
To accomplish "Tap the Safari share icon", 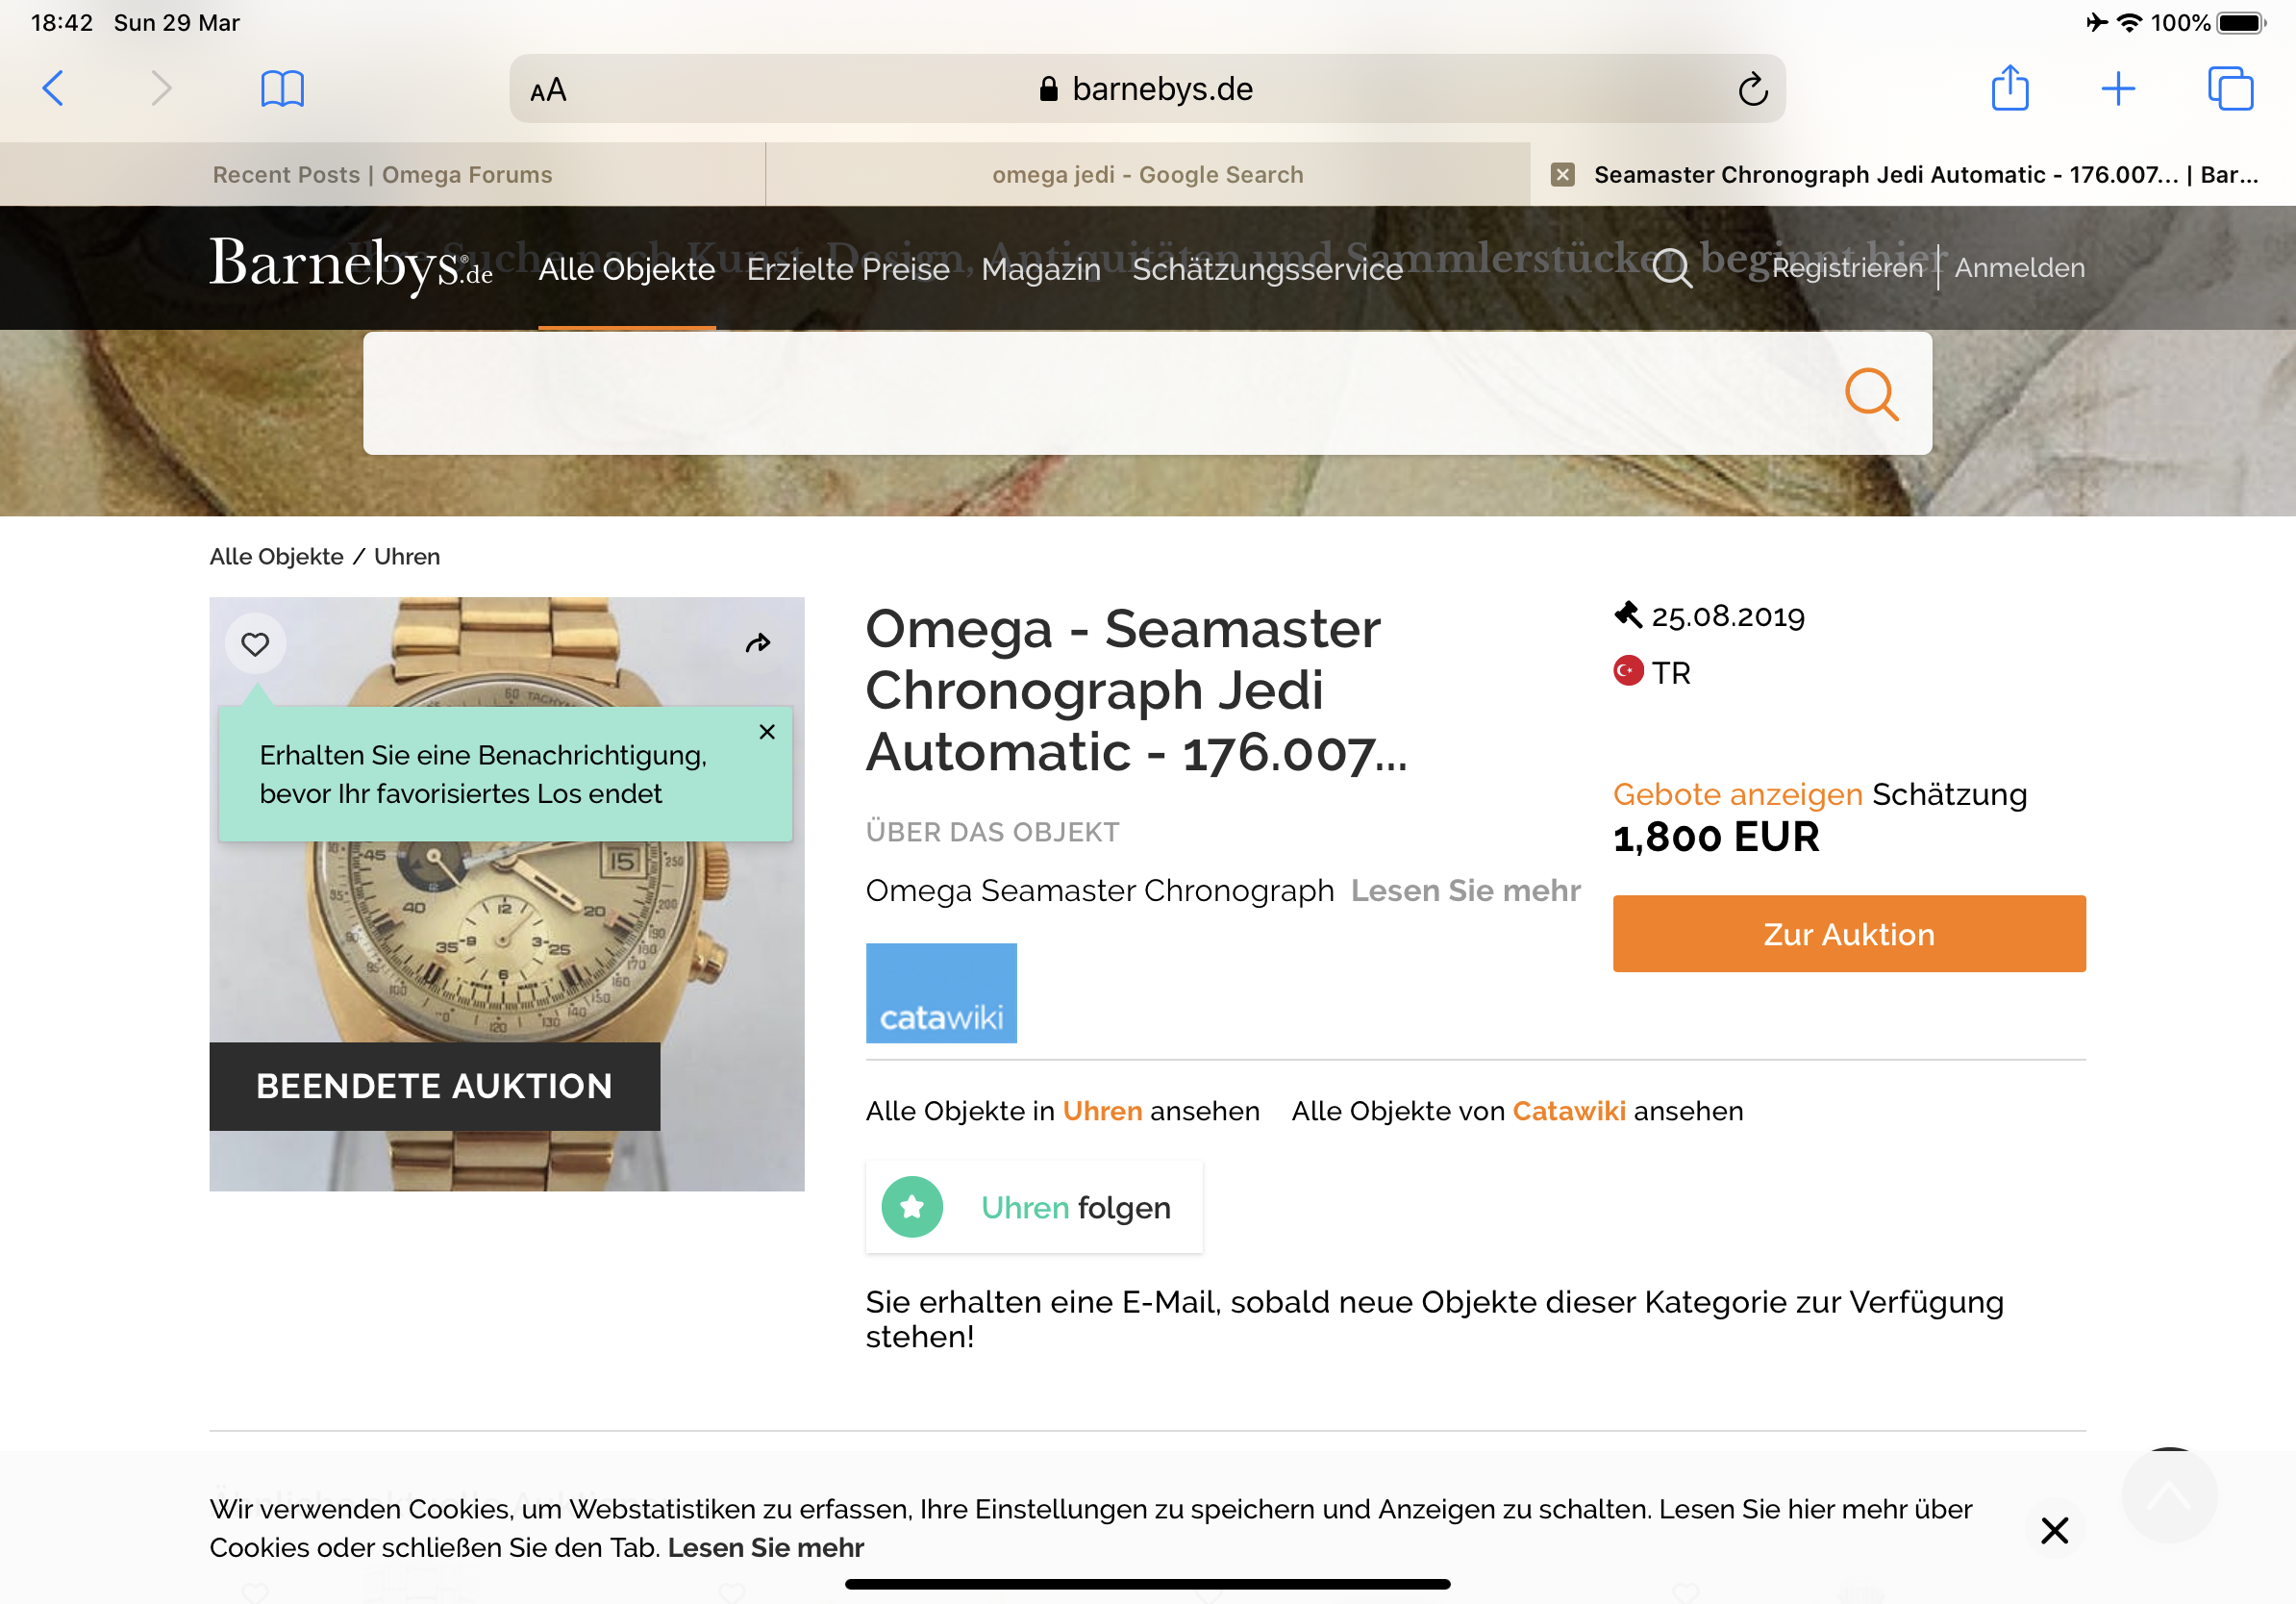I will point(2009,88).
